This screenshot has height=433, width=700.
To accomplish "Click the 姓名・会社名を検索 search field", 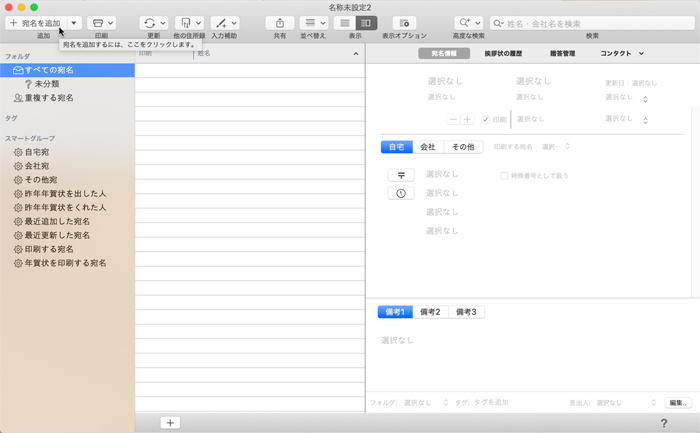I will pos(590,22).
